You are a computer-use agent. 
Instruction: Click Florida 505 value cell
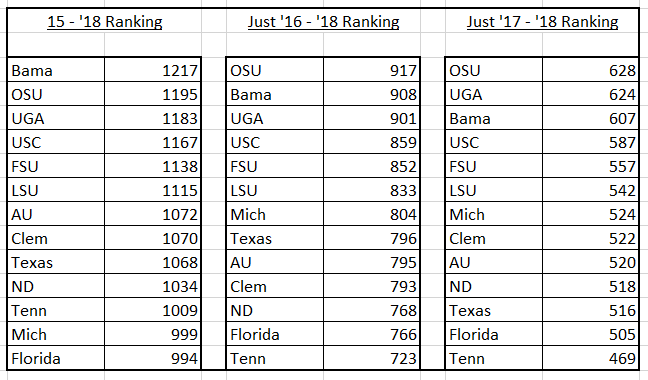point(591,334)
